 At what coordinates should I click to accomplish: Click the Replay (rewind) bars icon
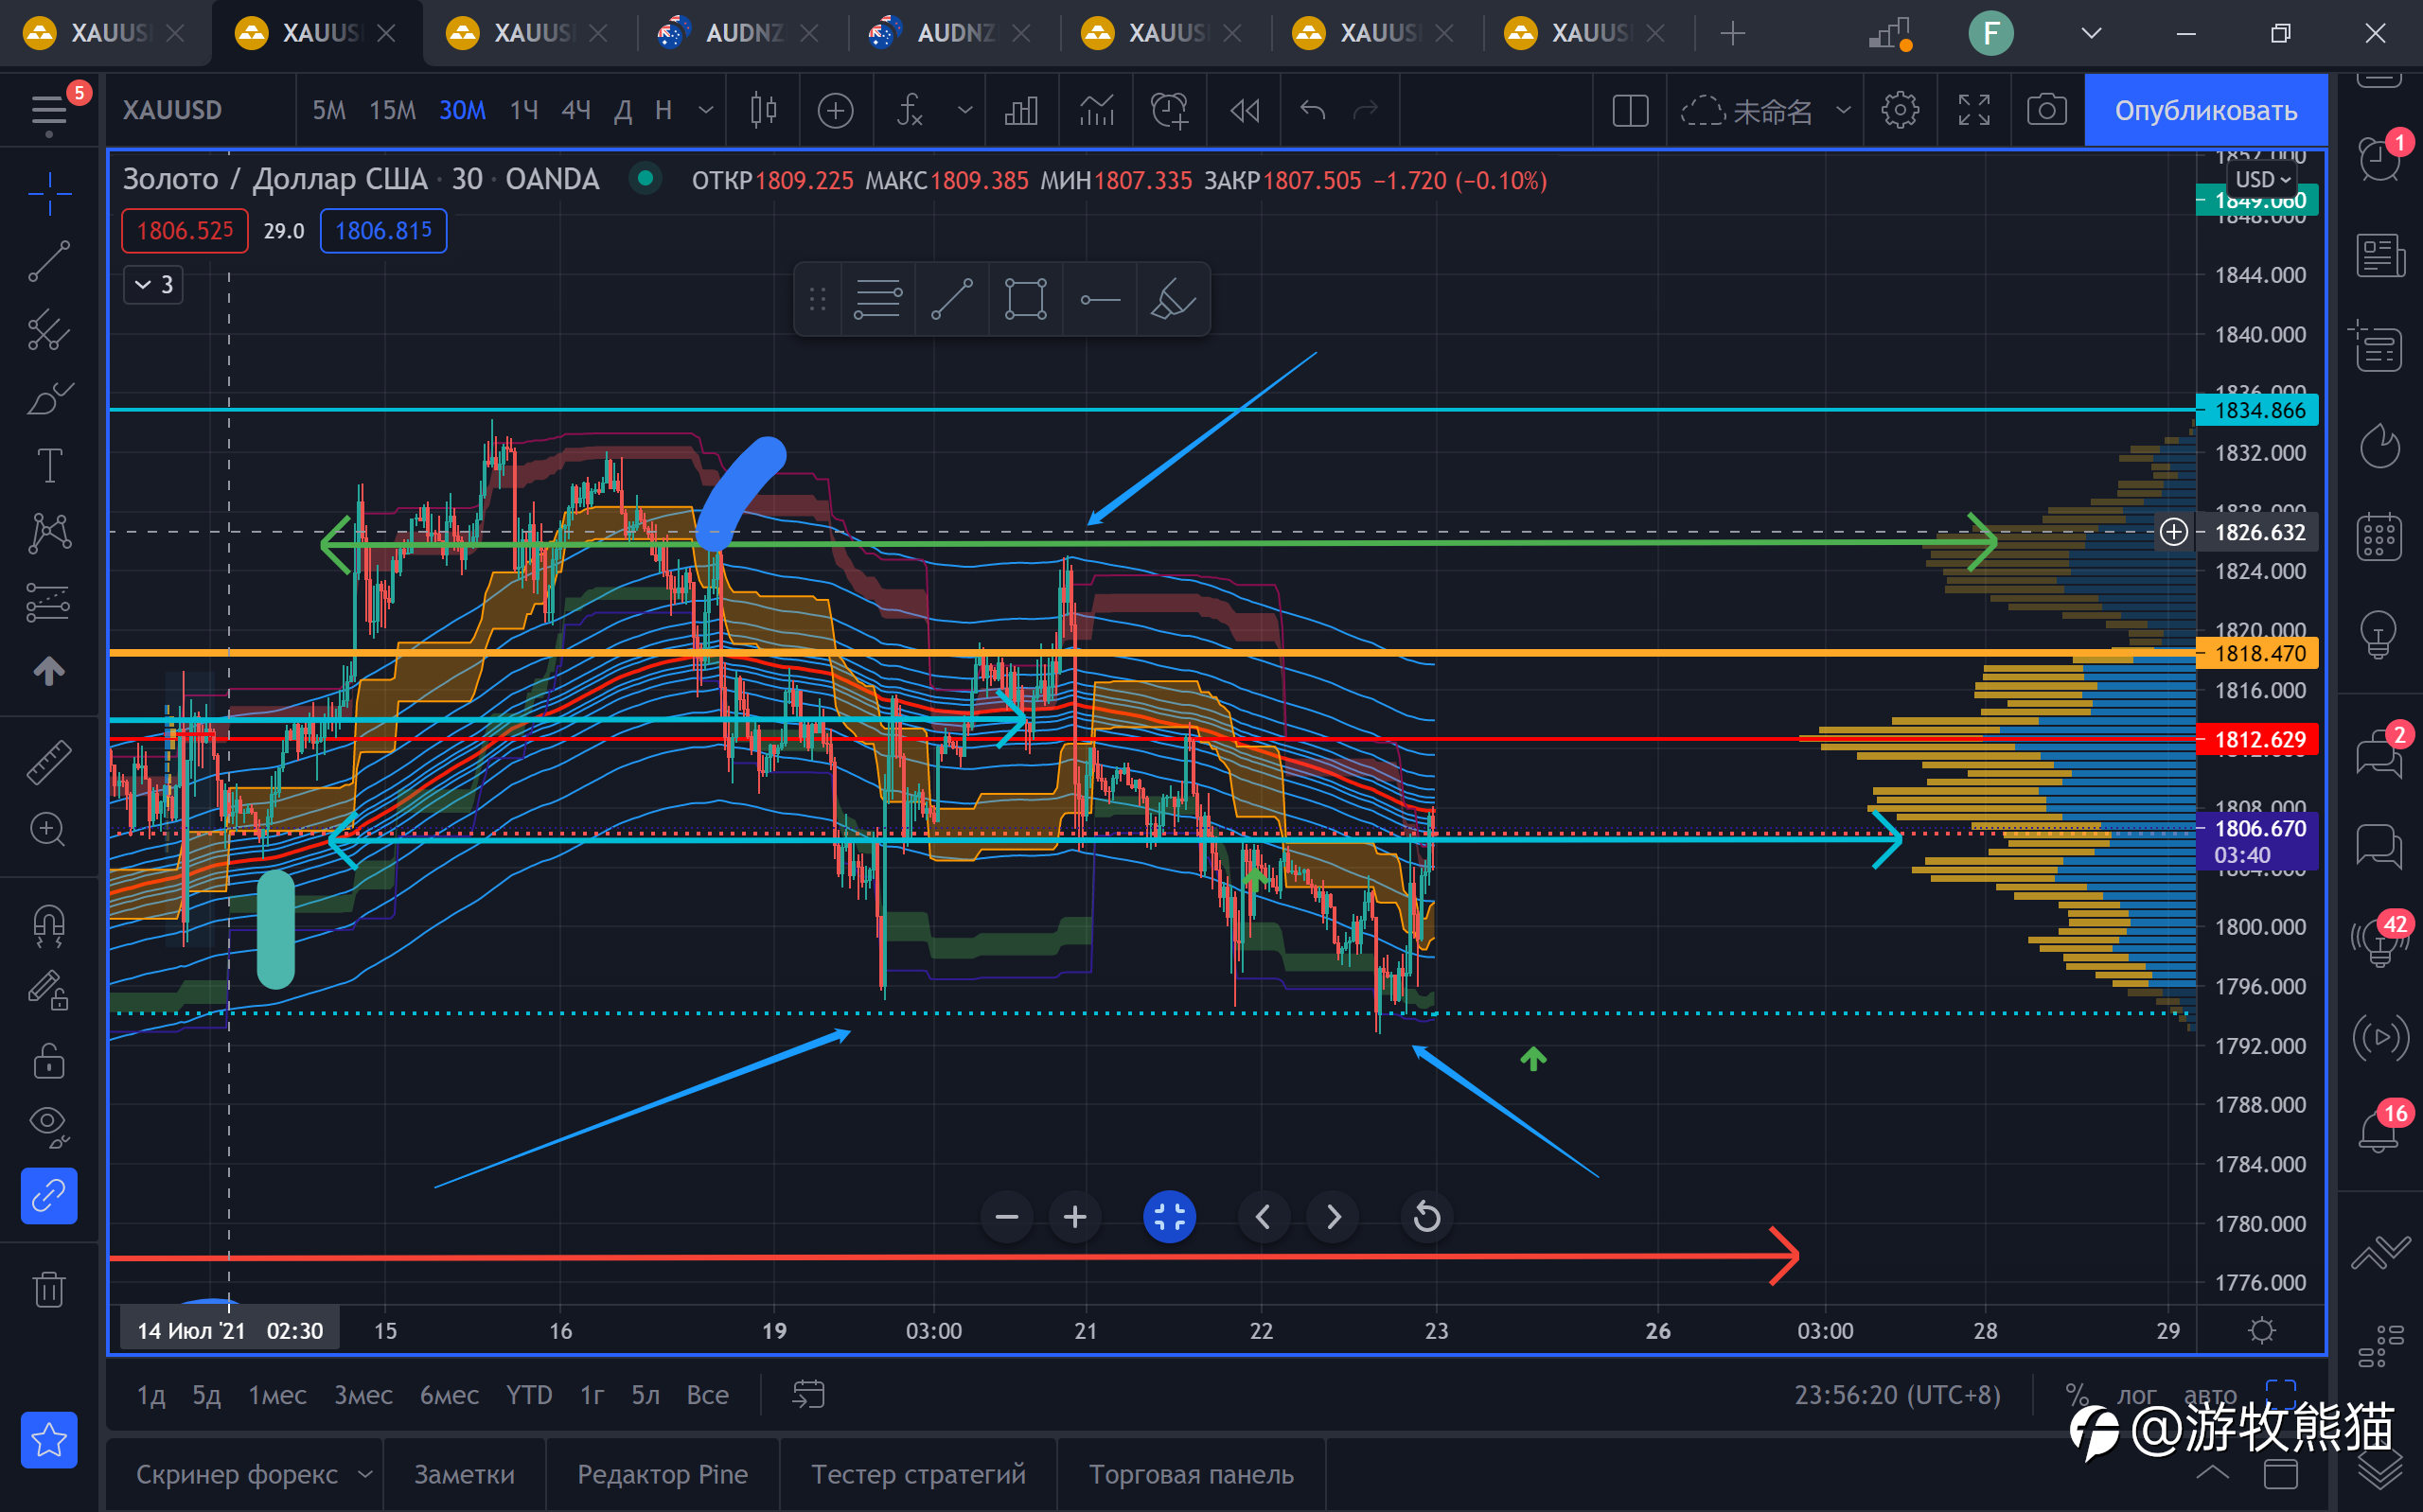point(1244,110)
